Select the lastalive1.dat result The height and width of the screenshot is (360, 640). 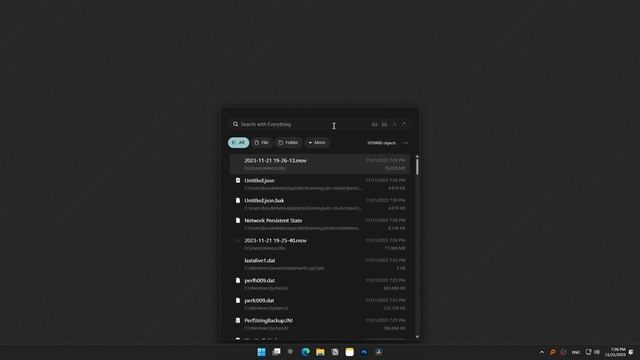coord(320,264)
